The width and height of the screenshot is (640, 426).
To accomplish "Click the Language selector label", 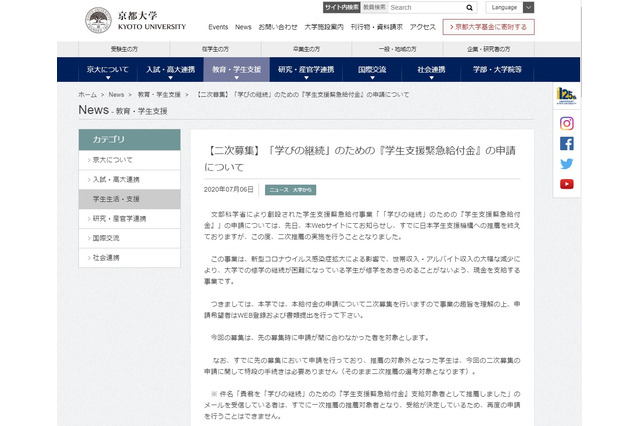I will coord(504,7).
